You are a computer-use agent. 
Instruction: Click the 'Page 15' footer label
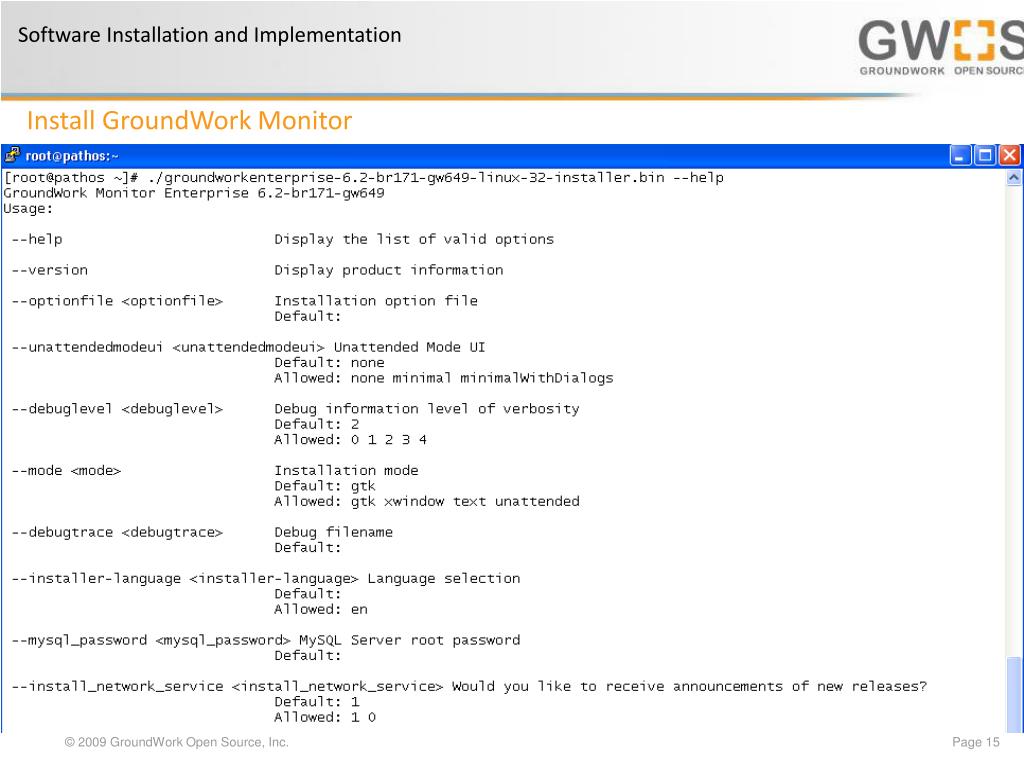976,743
